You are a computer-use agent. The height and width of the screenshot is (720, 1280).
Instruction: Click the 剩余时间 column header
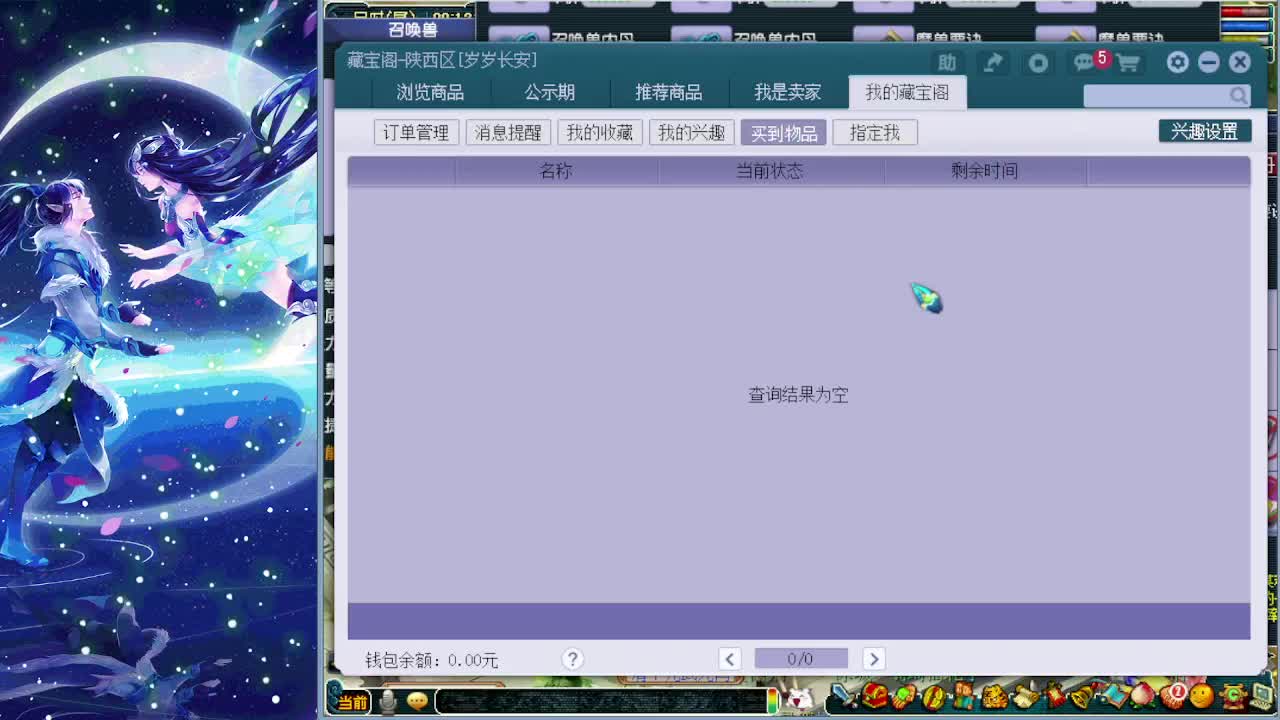point(985,171)
